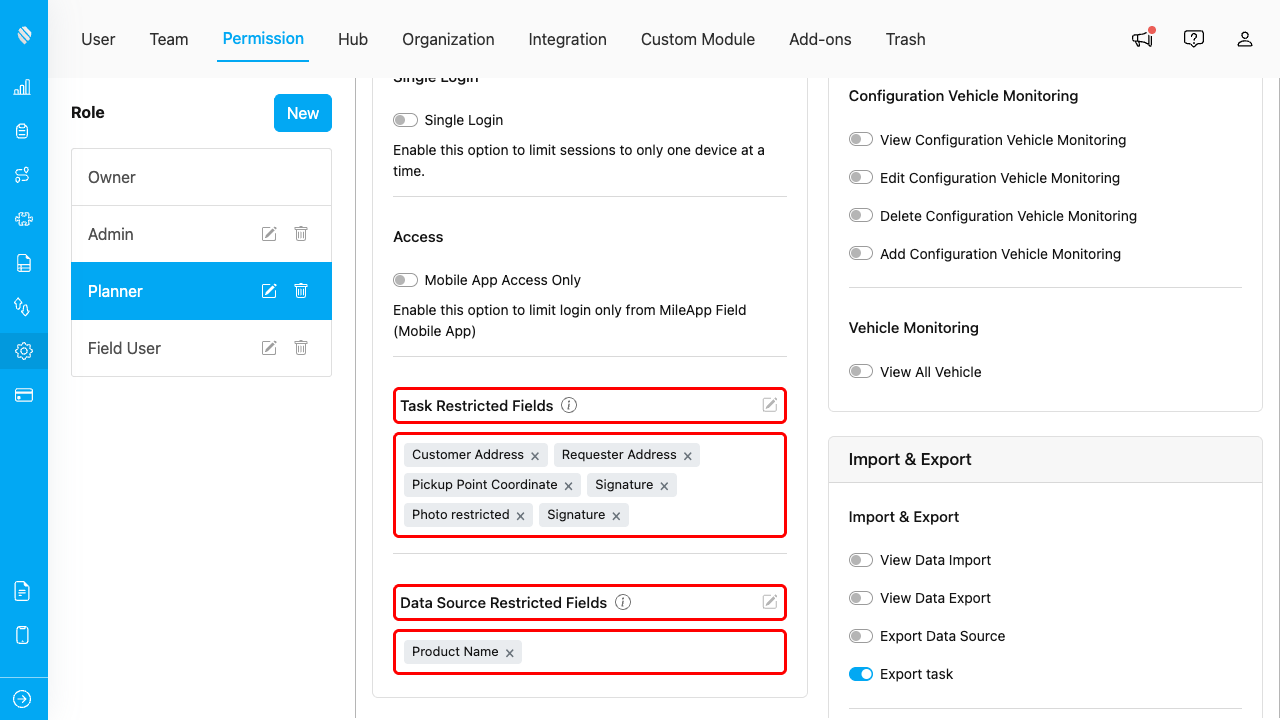Screen dimensions: 1280x720
Task: Toggle View All Vehicle permission
Action: click(x=860, y=370)
